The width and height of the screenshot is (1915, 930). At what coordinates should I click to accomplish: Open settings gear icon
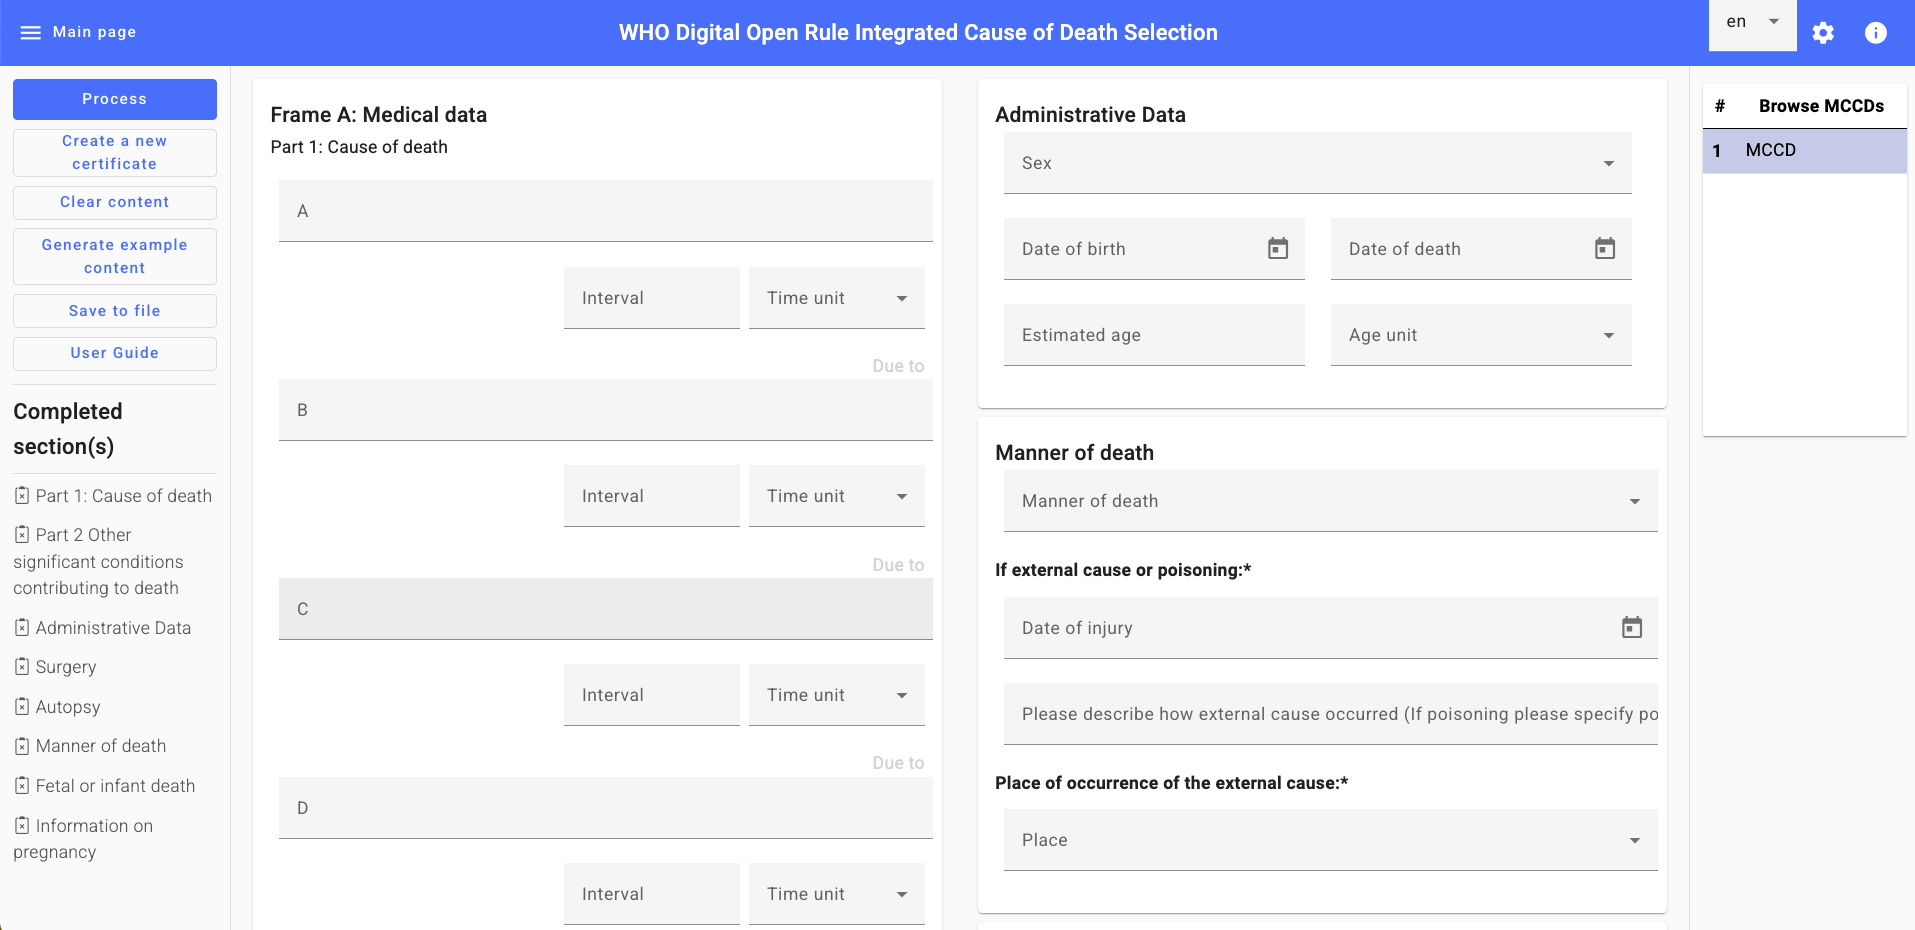[1823, 33]
